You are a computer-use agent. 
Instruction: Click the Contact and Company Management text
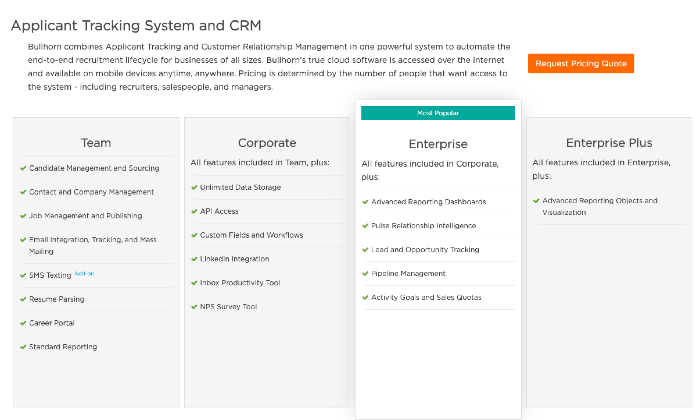(92, 192)
